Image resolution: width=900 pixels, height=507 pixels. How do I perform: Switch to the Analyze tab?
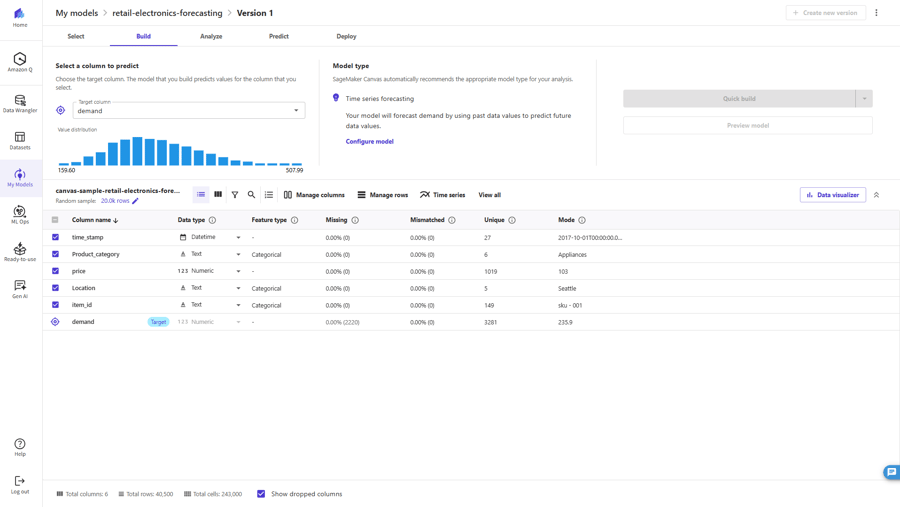[211, 36]
